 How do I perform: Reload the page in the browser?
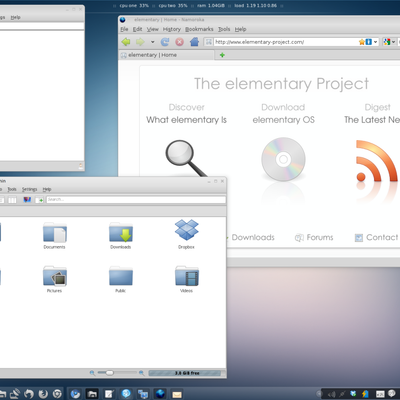(x=165, y=42)
